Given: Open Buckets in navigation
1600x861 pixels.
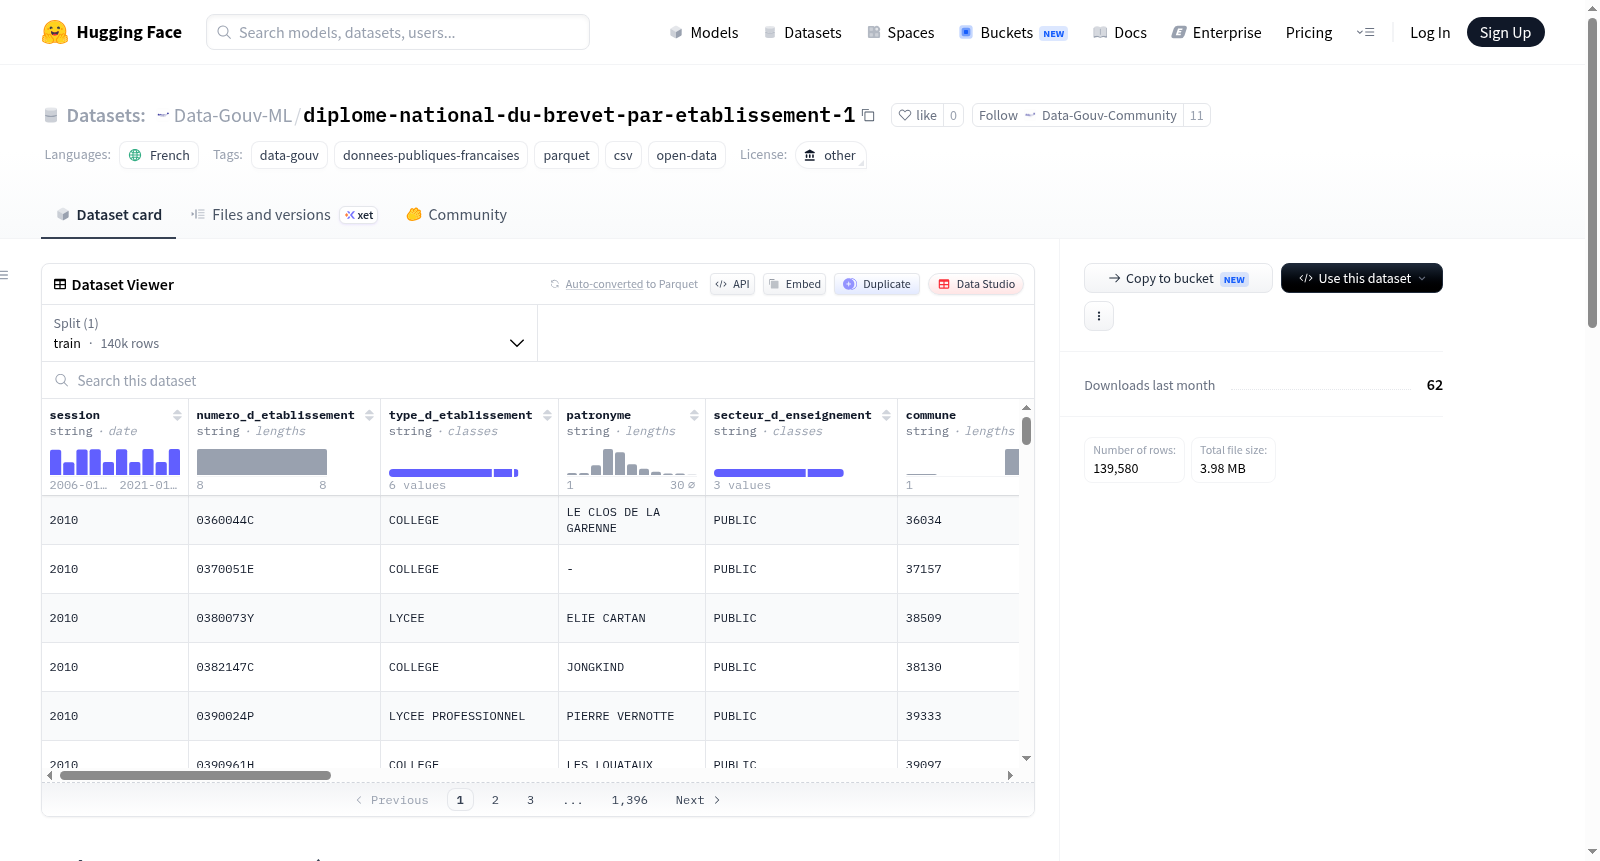Looking at the screenshot, I should coord(1013,32).
